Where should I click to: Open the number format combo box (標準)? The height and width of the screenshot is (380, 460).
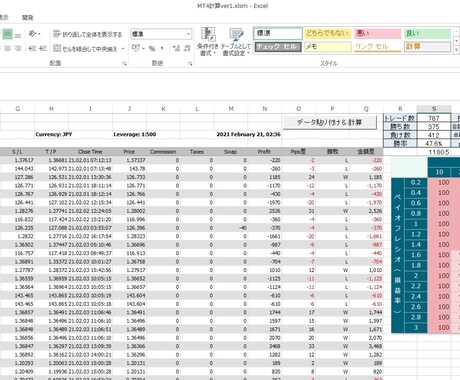click(x=161, y=34)
